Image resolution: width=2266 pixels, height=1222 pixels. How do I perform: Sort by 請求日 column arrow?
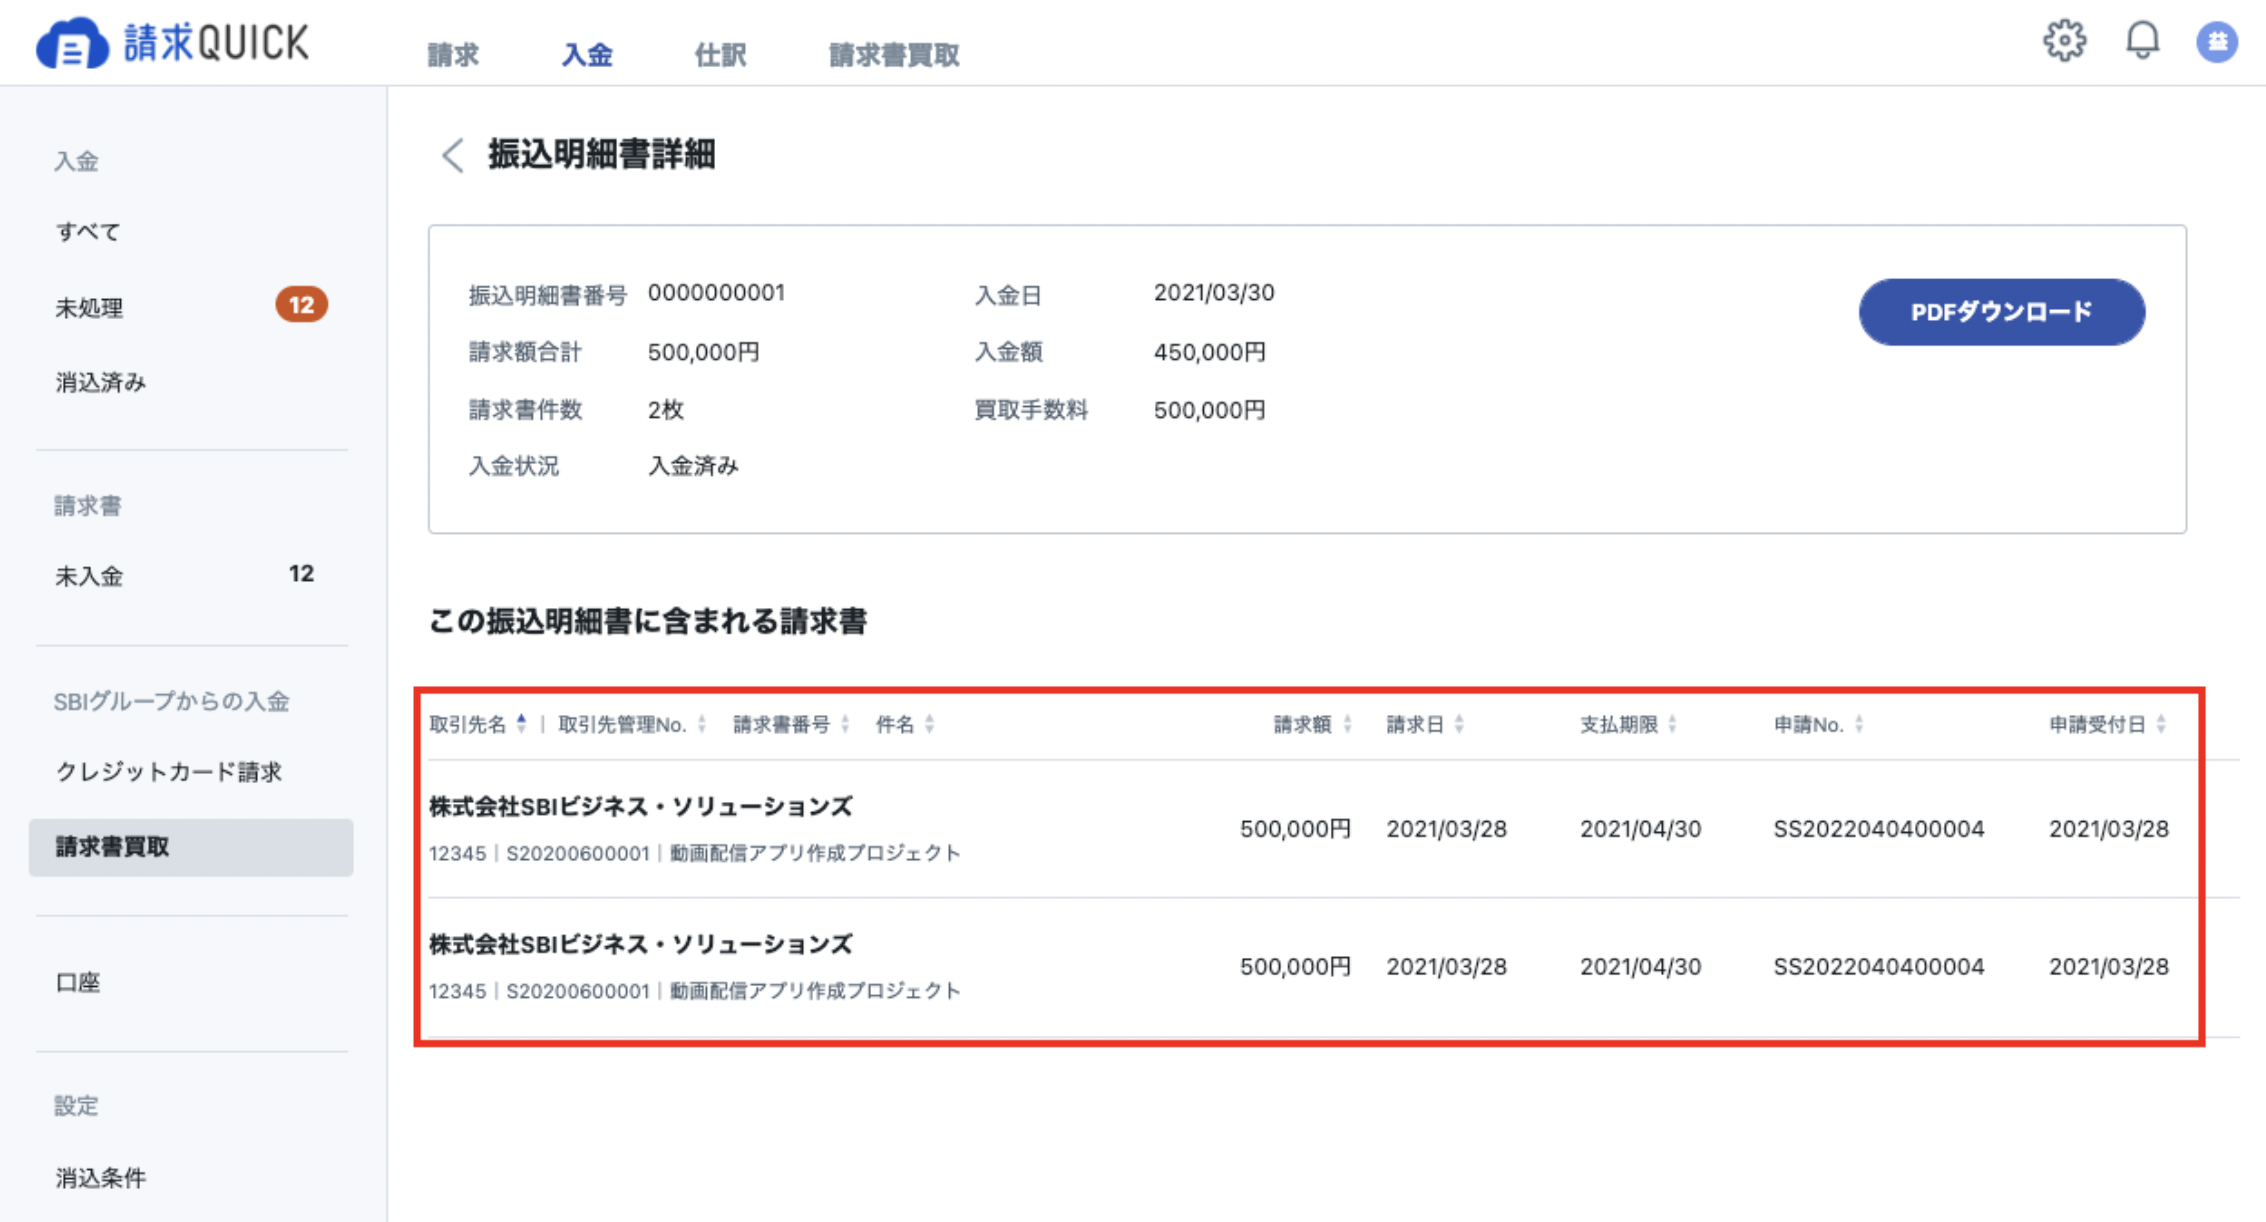click(x=1459, y=724)
